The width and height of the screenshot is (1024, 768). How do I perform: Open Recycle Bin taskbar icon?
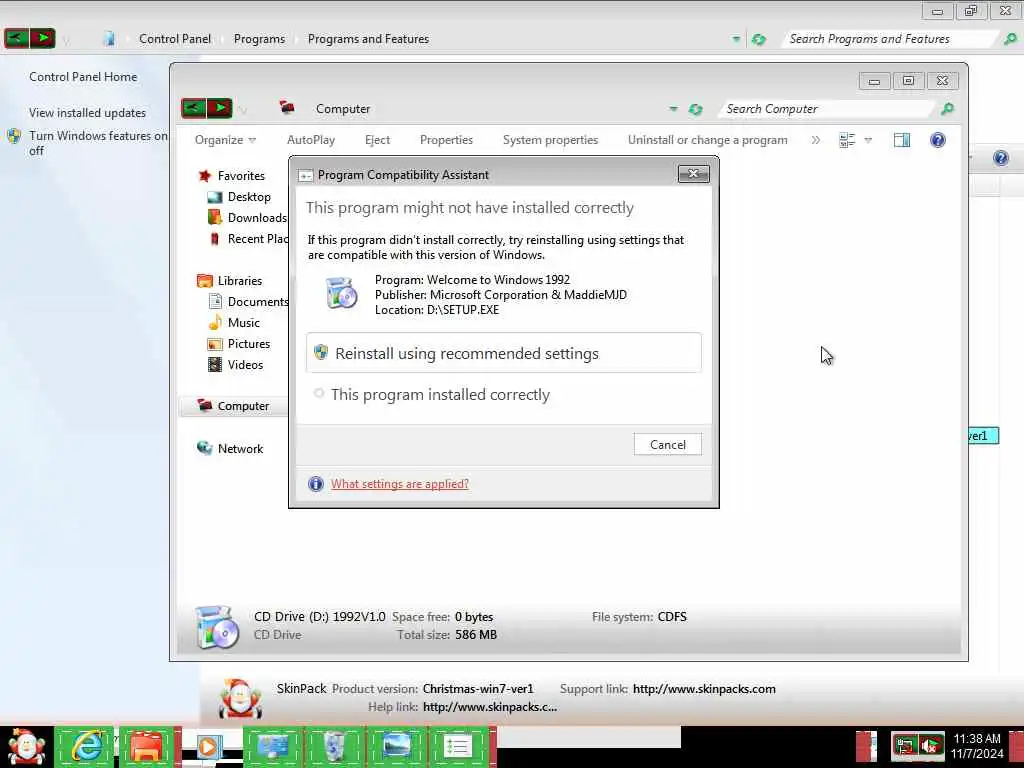334,746
